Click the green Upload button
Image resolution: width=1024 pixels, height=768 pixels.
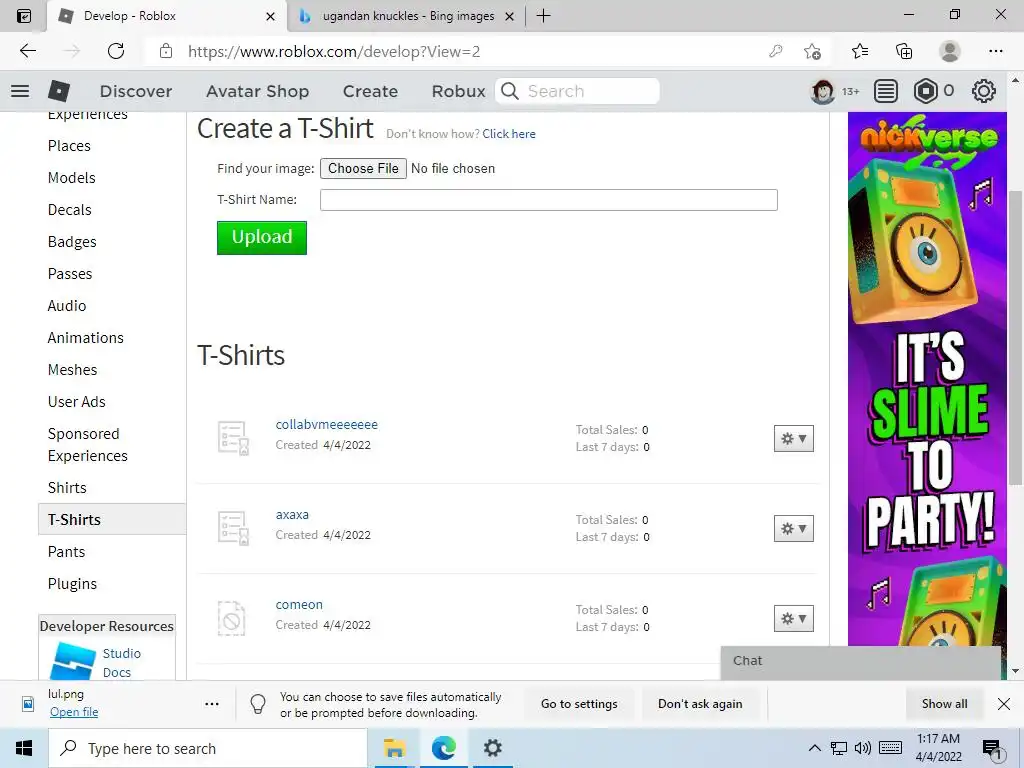point(262,238)
